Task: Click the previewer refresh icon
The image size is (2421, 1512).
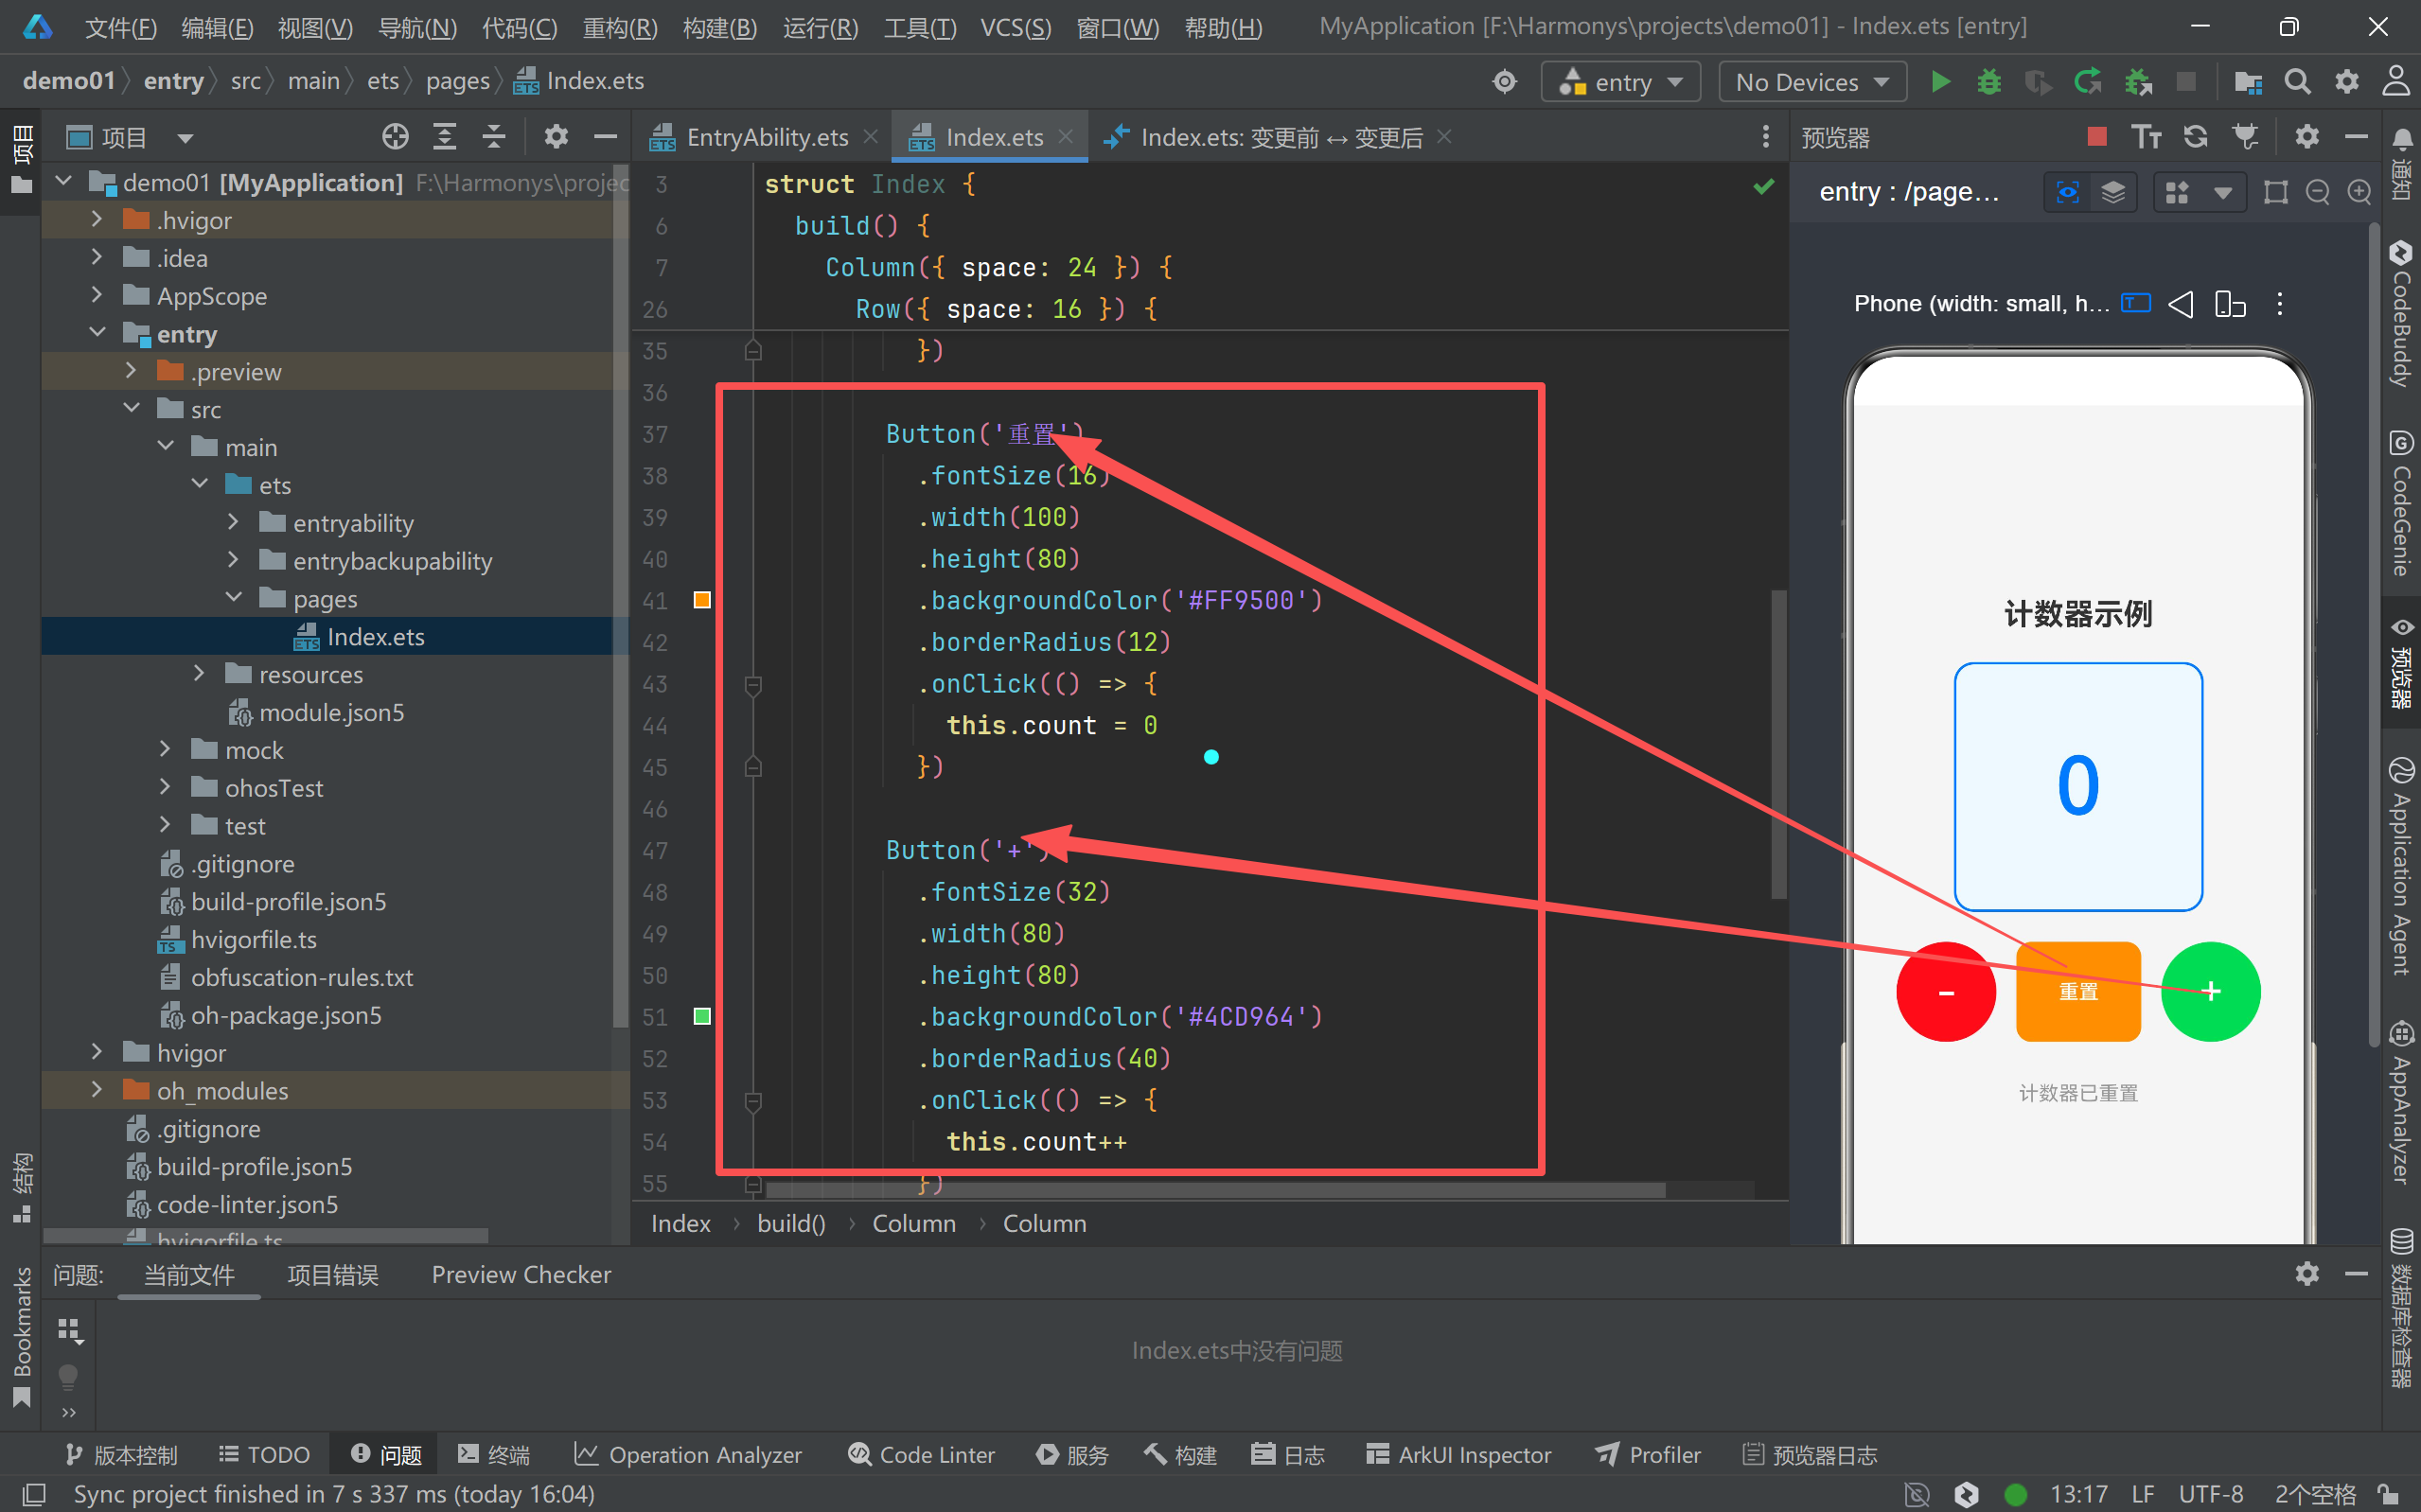Action: (x=2195, y=137)
